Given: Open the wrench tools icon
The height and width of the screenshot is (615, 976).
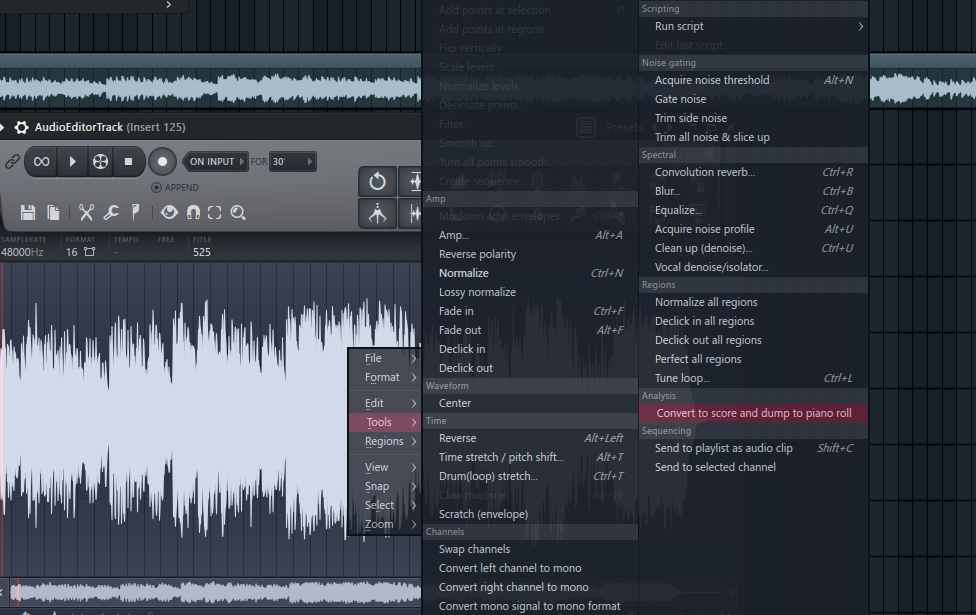Looking at the screenshot, I should click(x=113, y=212).
